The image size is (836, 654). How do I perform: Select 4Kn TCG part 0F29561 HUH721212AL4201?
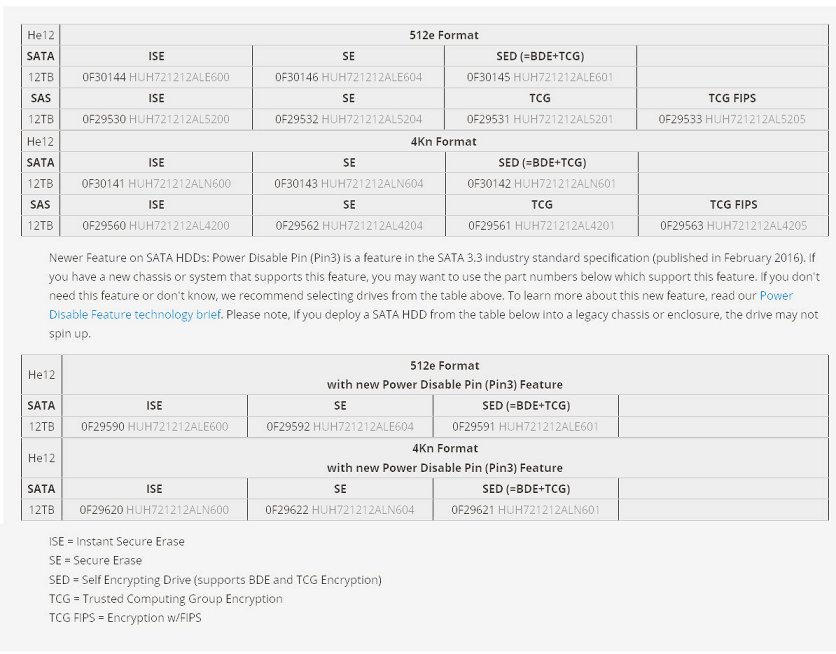click(x=542, y=226)
